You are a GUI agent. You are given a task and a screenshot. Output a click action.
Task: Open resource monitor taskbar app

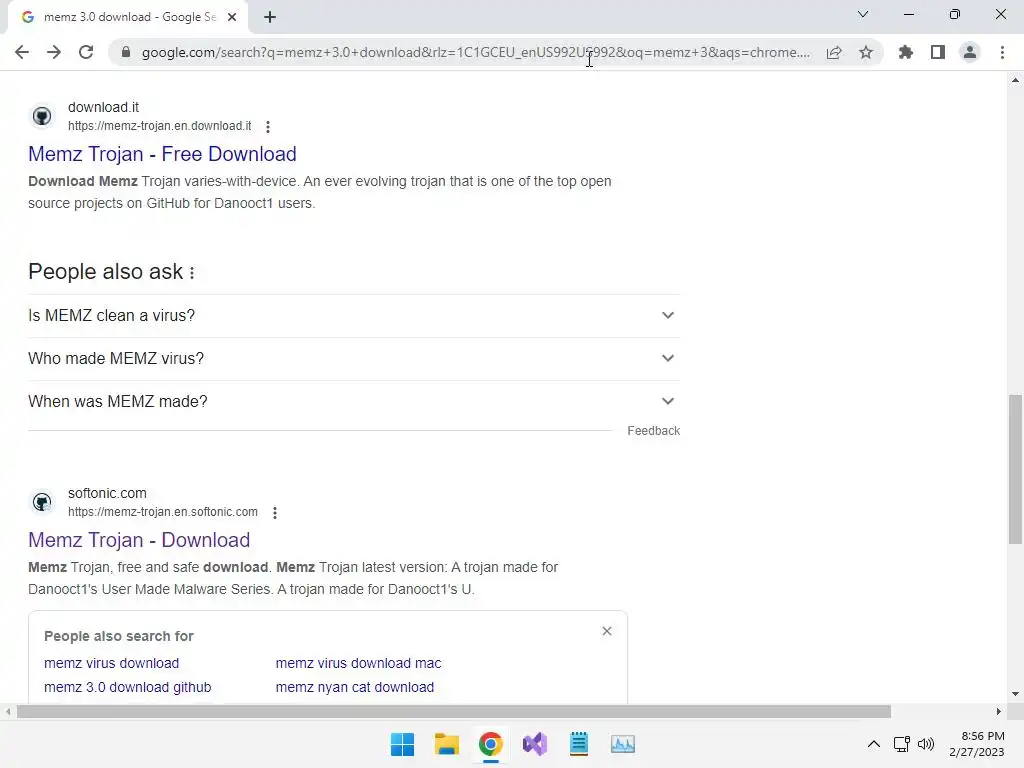[623, 744]
